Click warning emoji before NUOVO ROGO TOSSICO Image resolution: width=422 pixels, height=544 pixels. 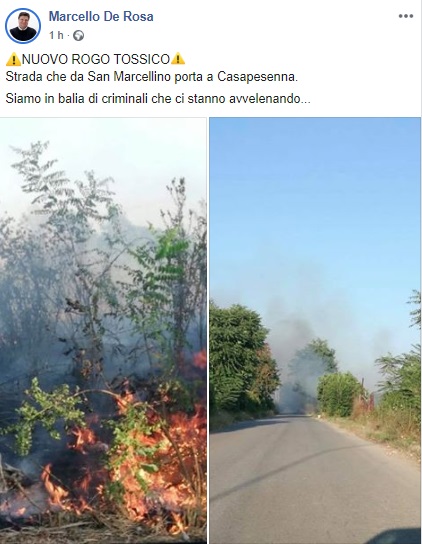tap(14, 59)
